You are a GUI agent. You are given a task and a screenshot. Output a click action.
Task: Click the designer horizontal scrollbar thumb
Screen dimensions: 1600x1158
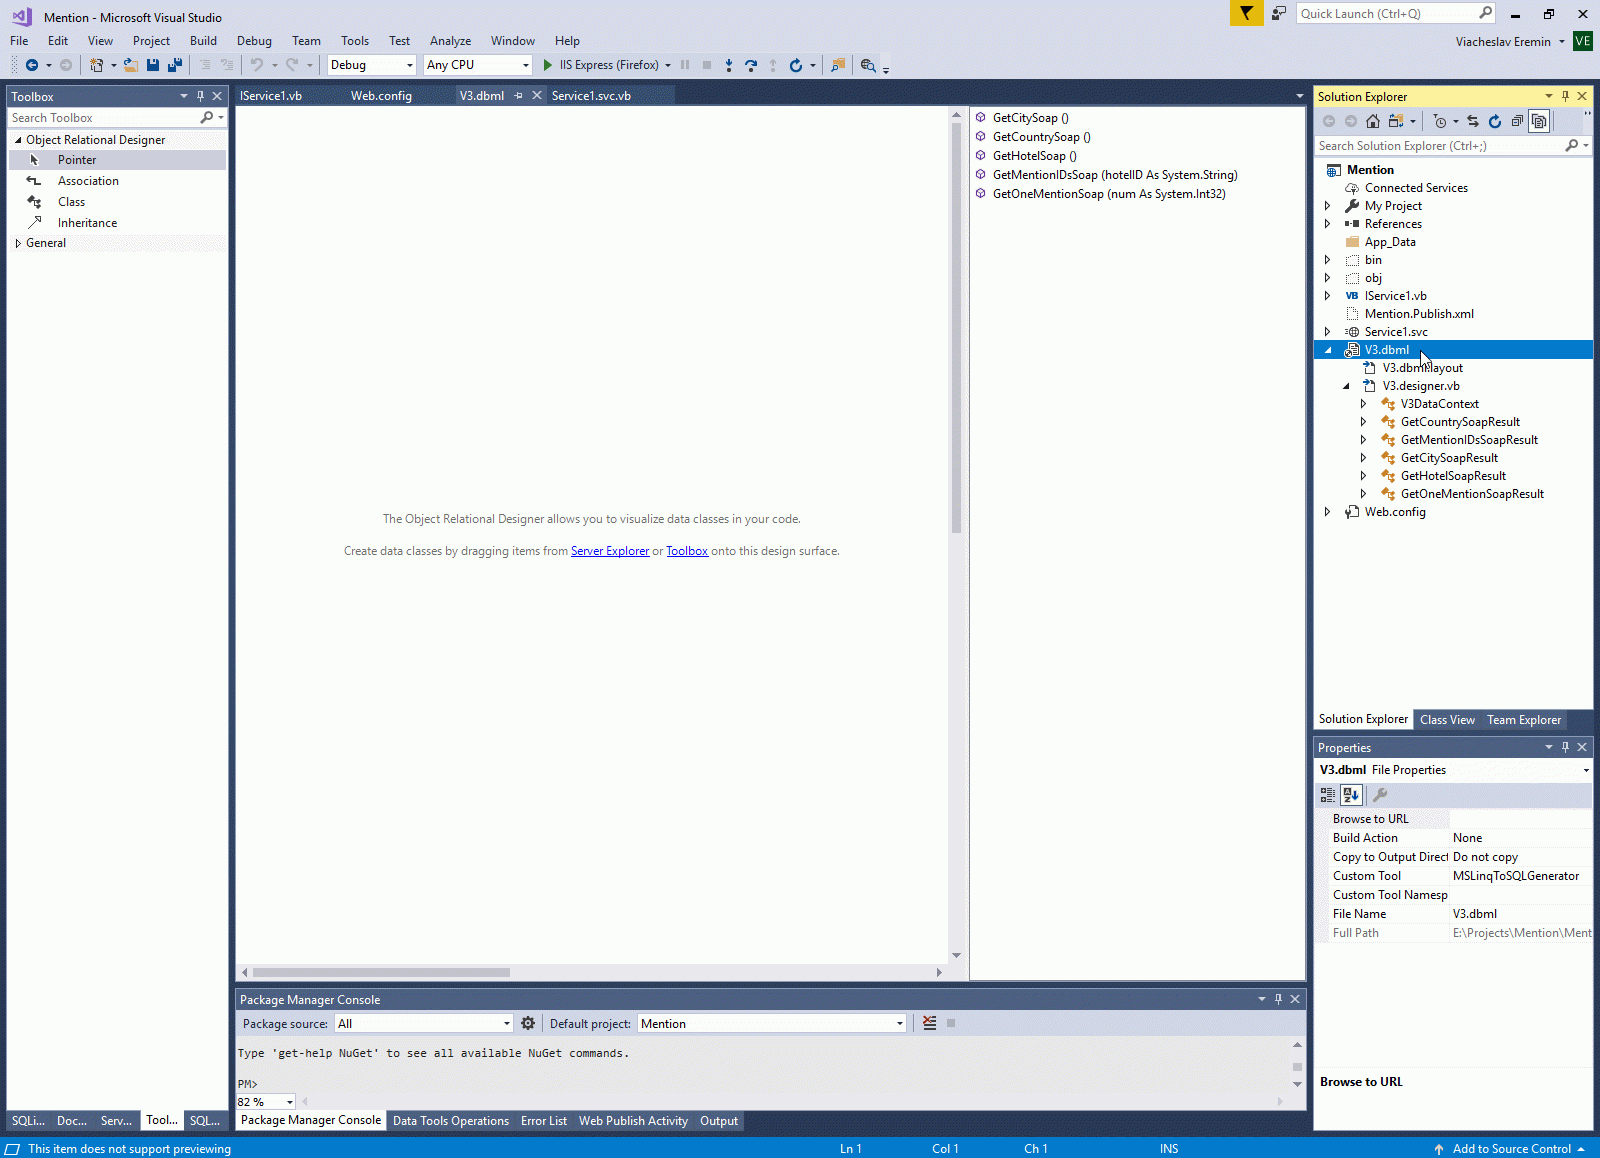pyautogui.click(x=381, y=972)
